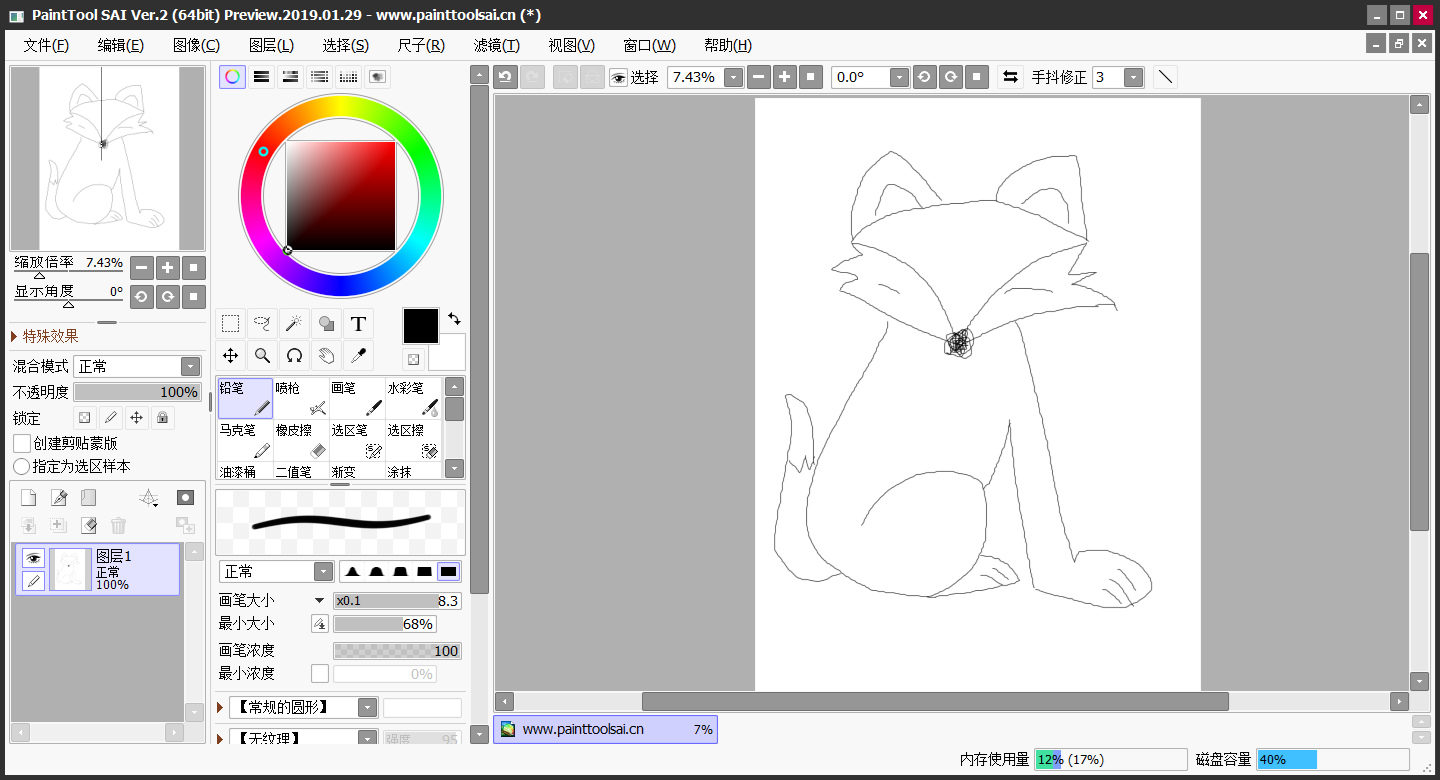Viewport: 1440px width, 780px height.
Task: Swap foreground and background colors
Action: 455,318
